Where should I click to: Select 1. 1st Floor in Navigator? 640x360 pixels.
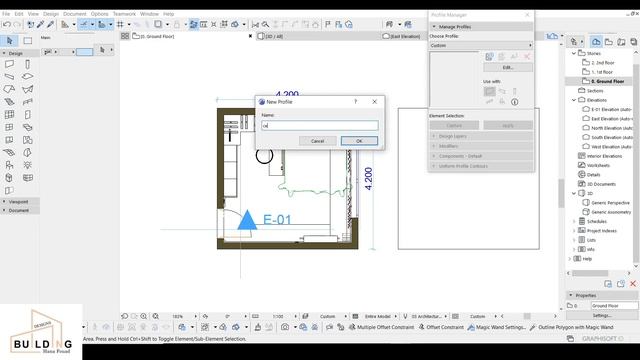(602, 72)
